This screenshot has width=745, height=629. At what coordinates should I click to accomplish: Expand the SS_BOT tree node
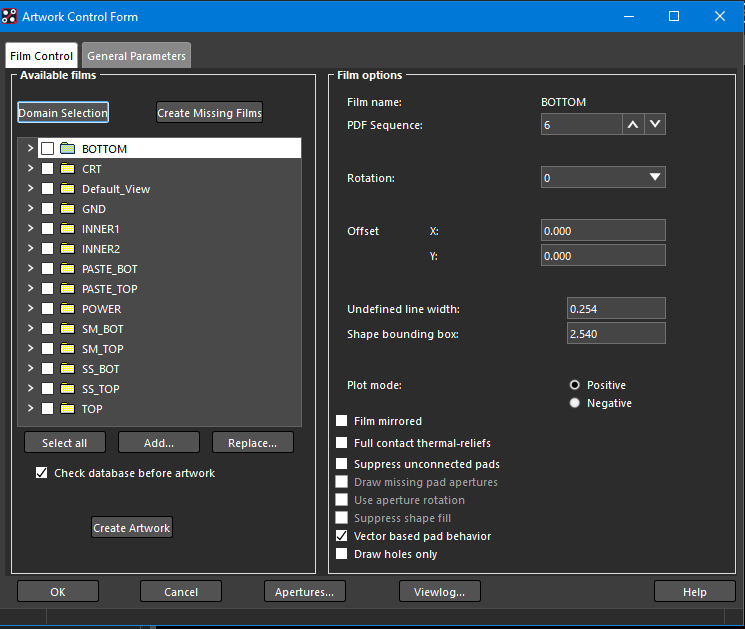click(x=30, y=368)
